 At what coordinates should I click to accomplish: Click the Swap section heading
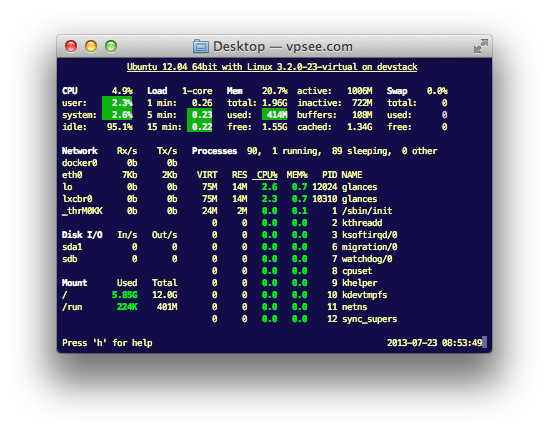[x=397, y=91]
